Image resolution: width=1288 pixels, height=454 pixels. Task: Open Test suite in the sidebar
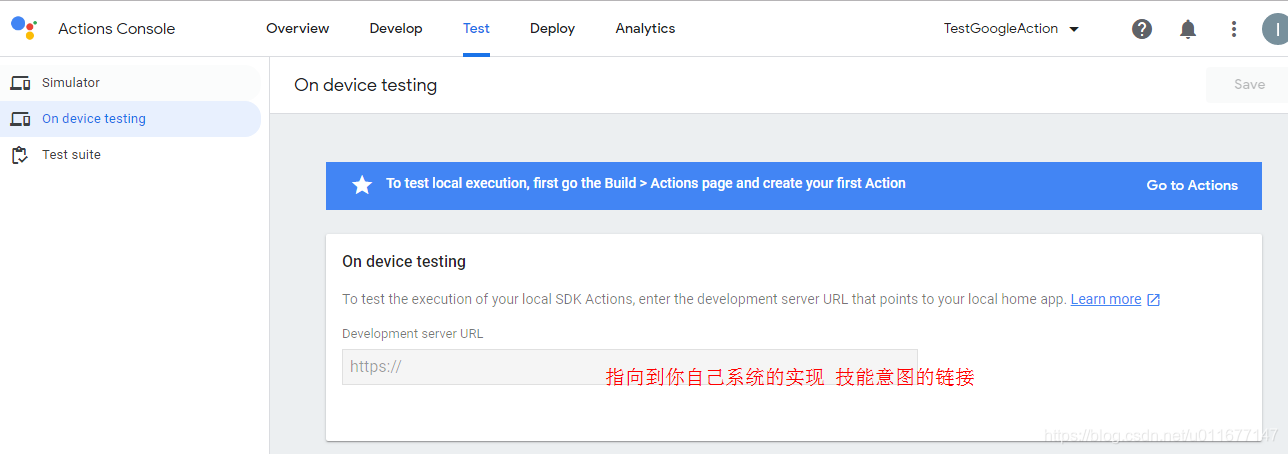pos(130,155)
